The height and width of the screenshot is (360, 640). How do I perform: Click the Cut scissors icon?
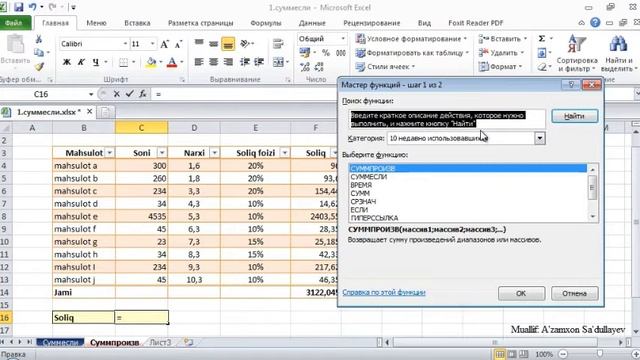[x=39, y=39]
